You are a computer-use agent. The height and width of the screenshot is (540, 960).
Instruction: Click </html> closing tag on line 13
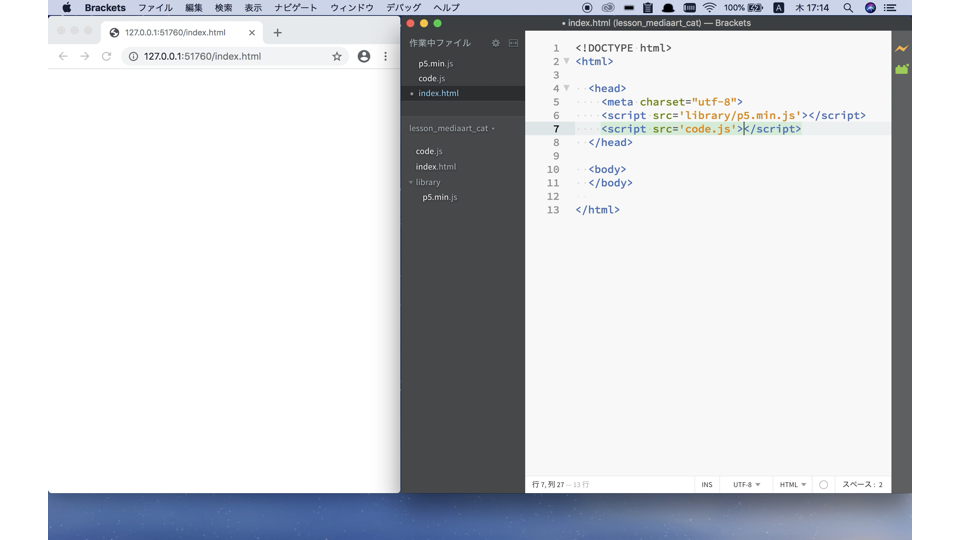[x=598, y=210]
